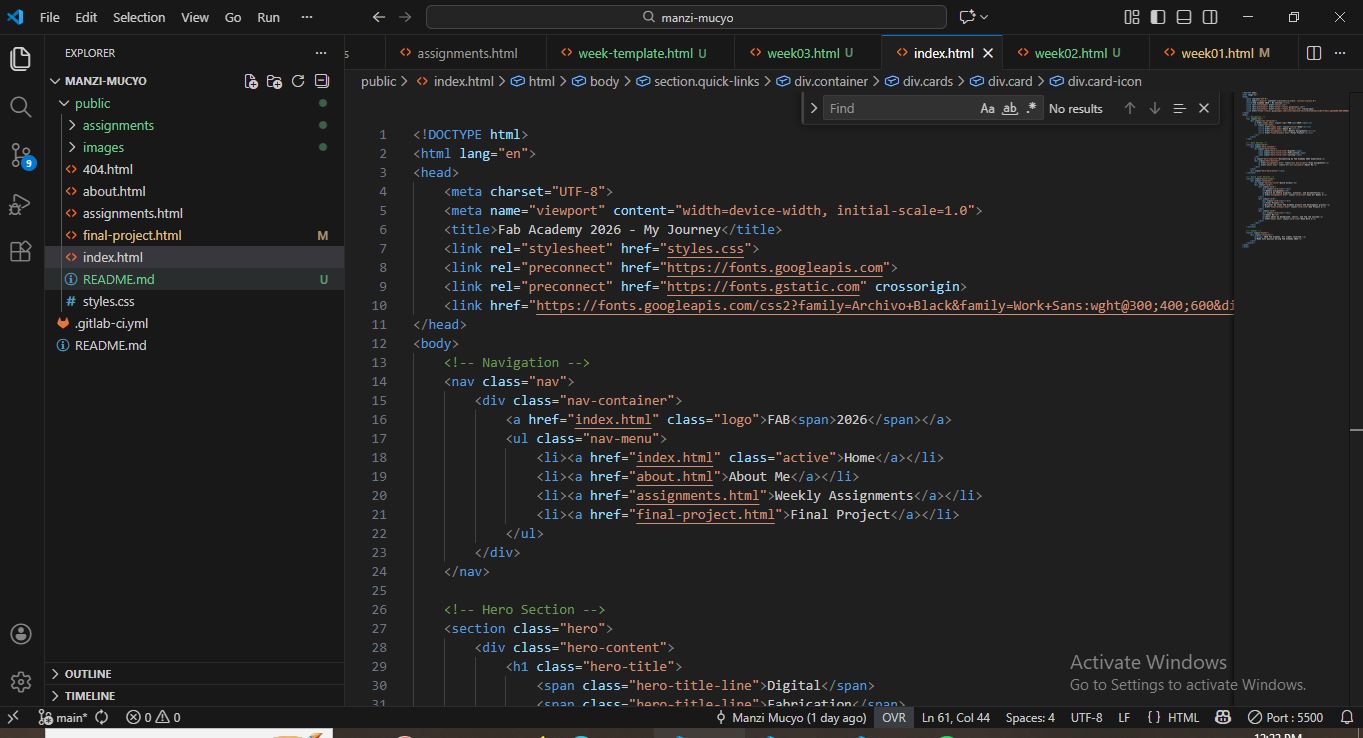Open Run and Debug view icon

(x=20, y=204)
